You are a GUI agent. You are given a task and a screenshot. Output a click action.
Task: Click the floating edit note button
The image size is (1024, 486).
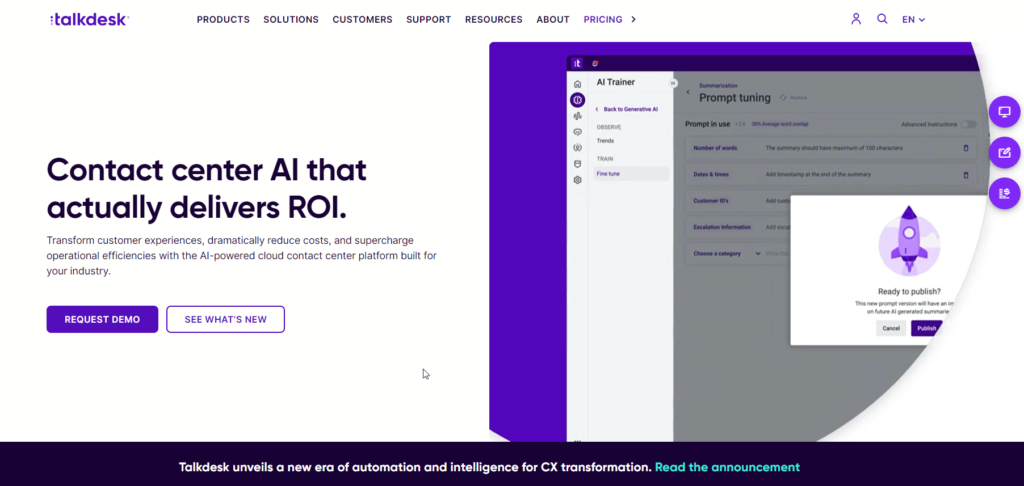click(x=1004, y=153)
